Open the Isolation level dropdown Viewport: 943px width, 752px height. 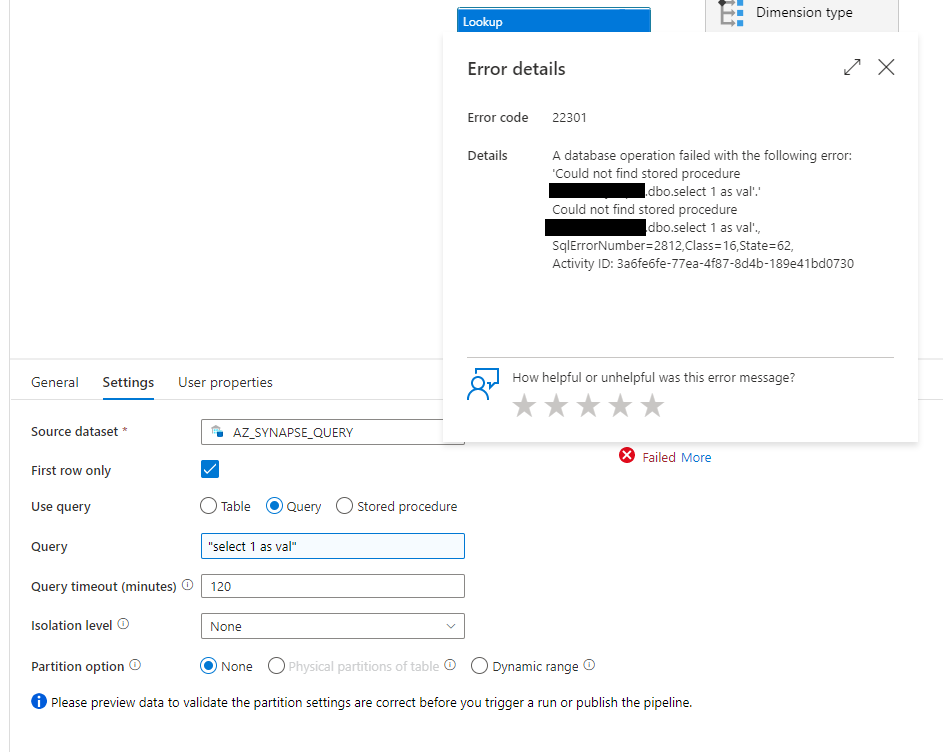[449, 625]
